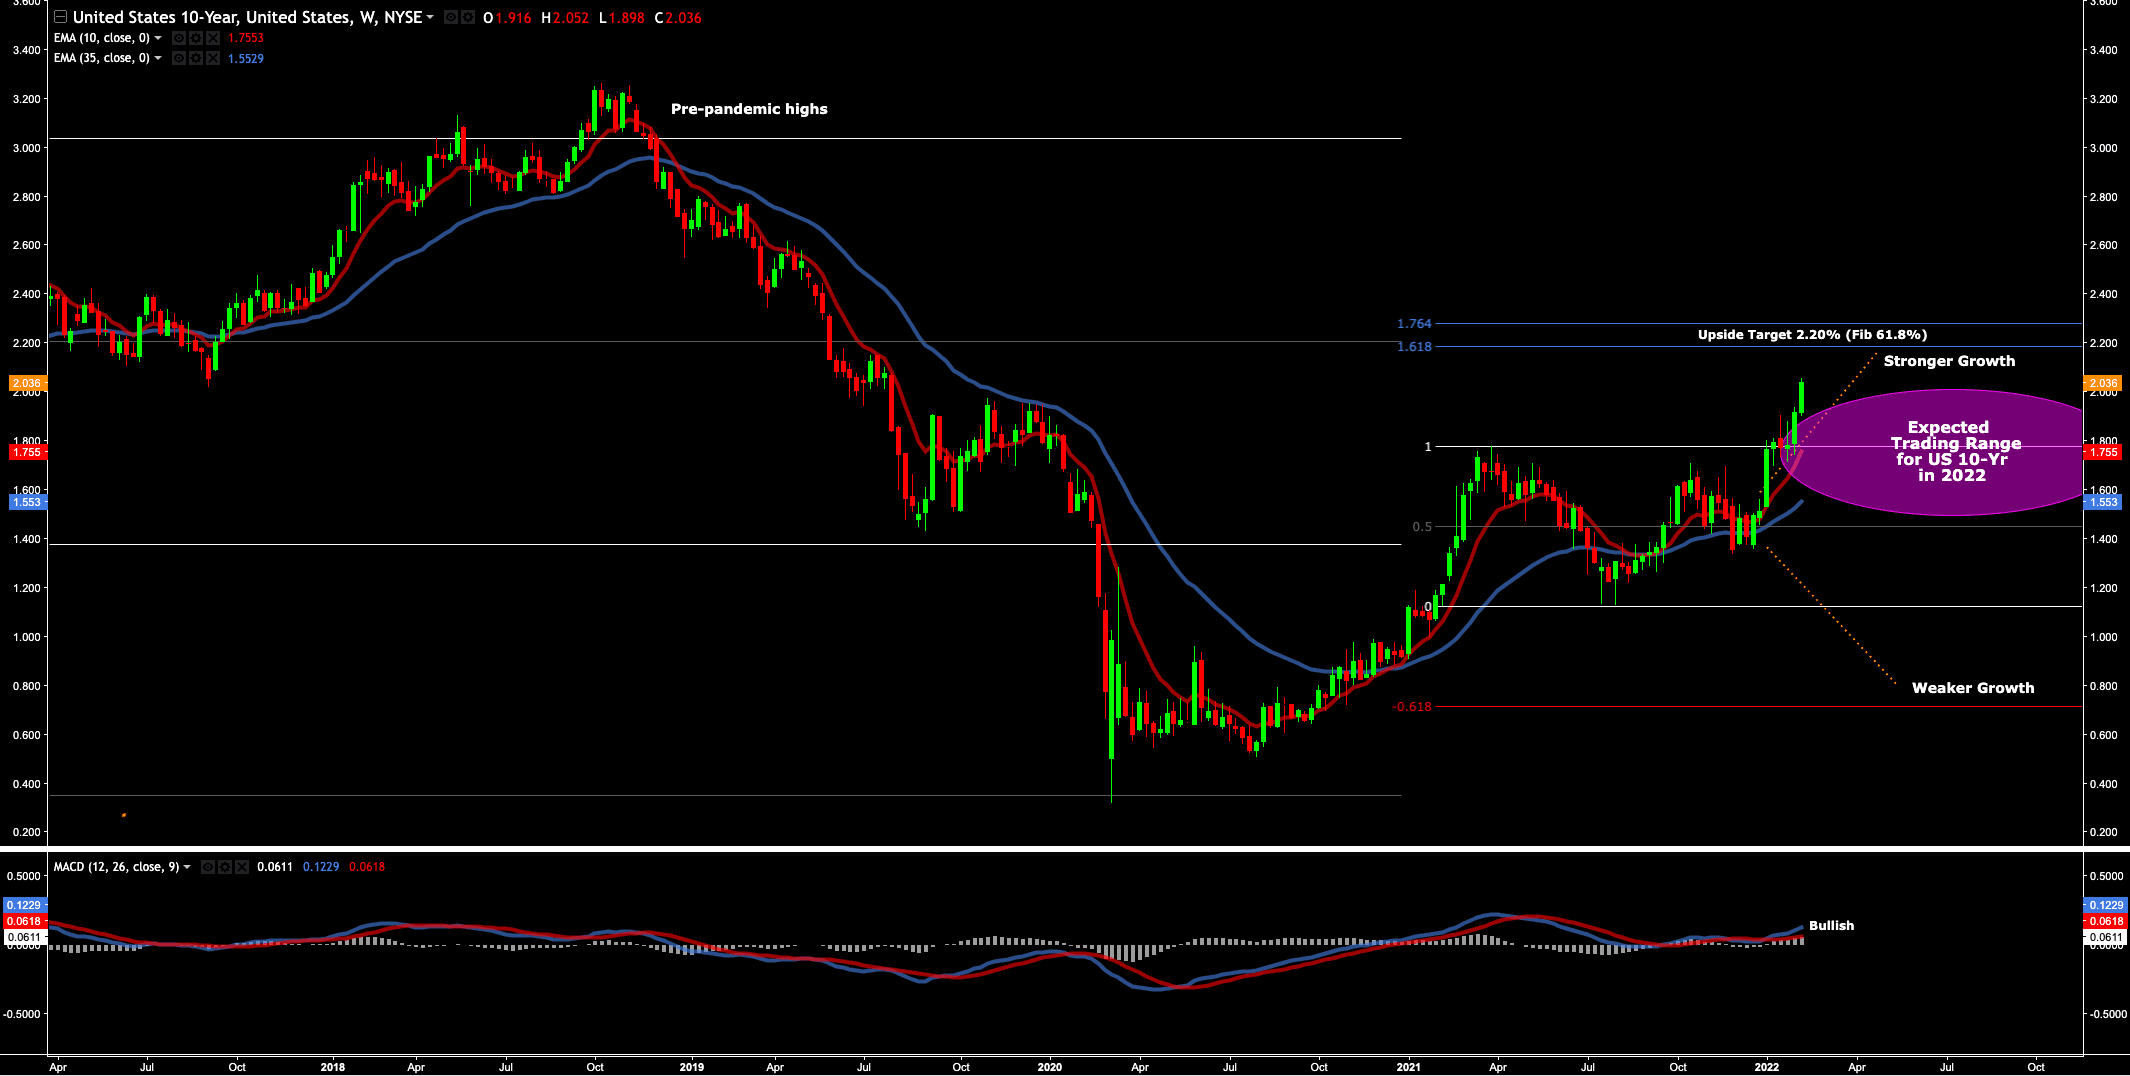
Task: Open settings gear for EMA 35 indicator
Action: tap(195, 58)
